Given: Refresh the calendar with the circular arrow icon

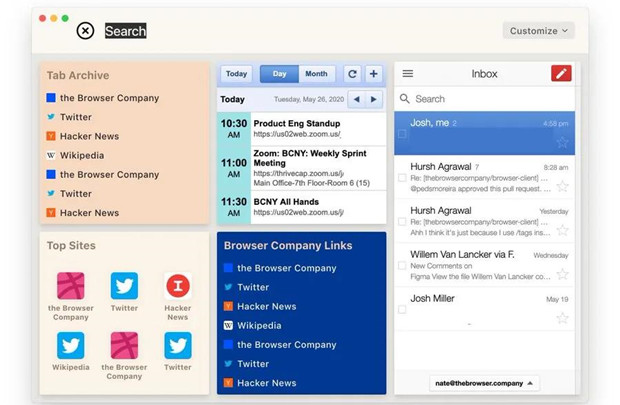Looking at the screenshot, I should click(352, 74).
